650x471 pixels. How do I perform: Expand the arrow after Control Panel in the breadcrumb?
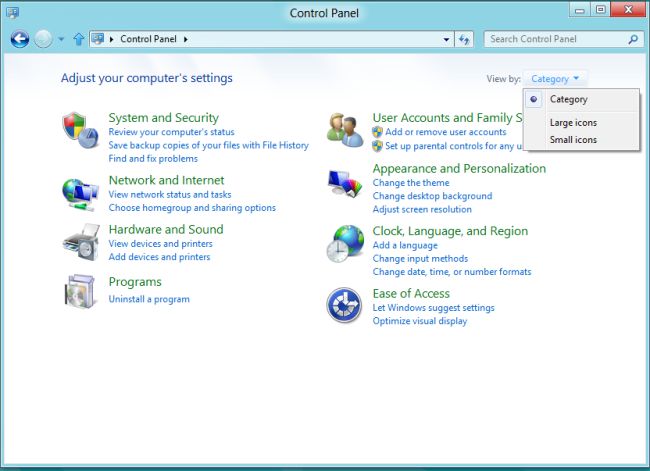tap(185, 39)
